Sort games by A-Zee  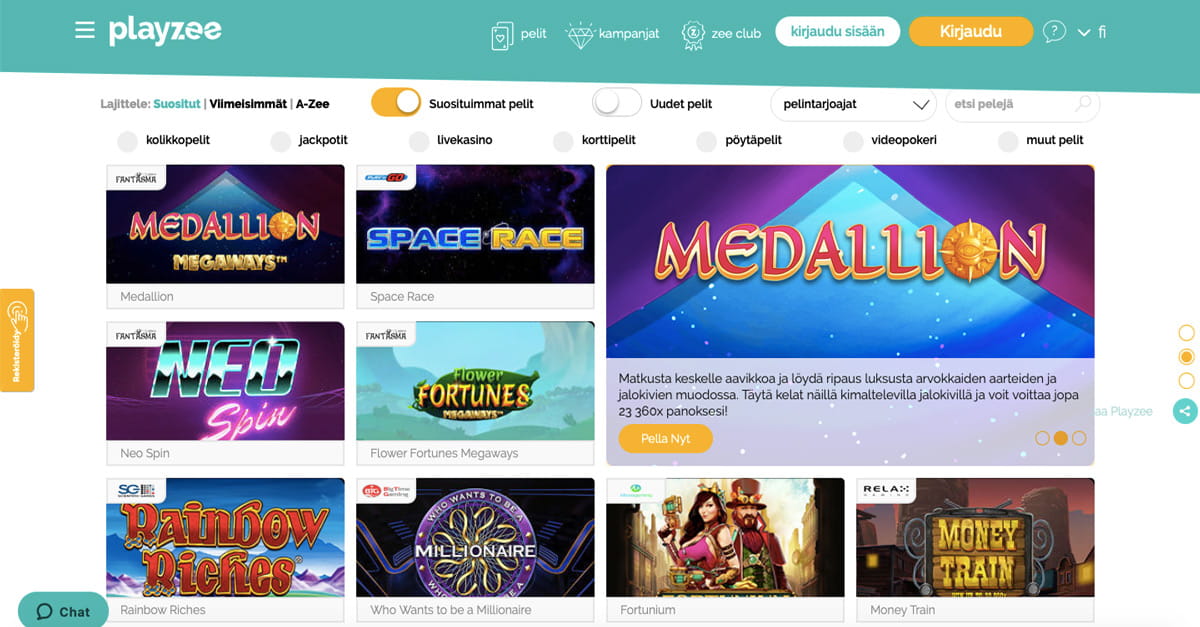(x=312, y=104)
